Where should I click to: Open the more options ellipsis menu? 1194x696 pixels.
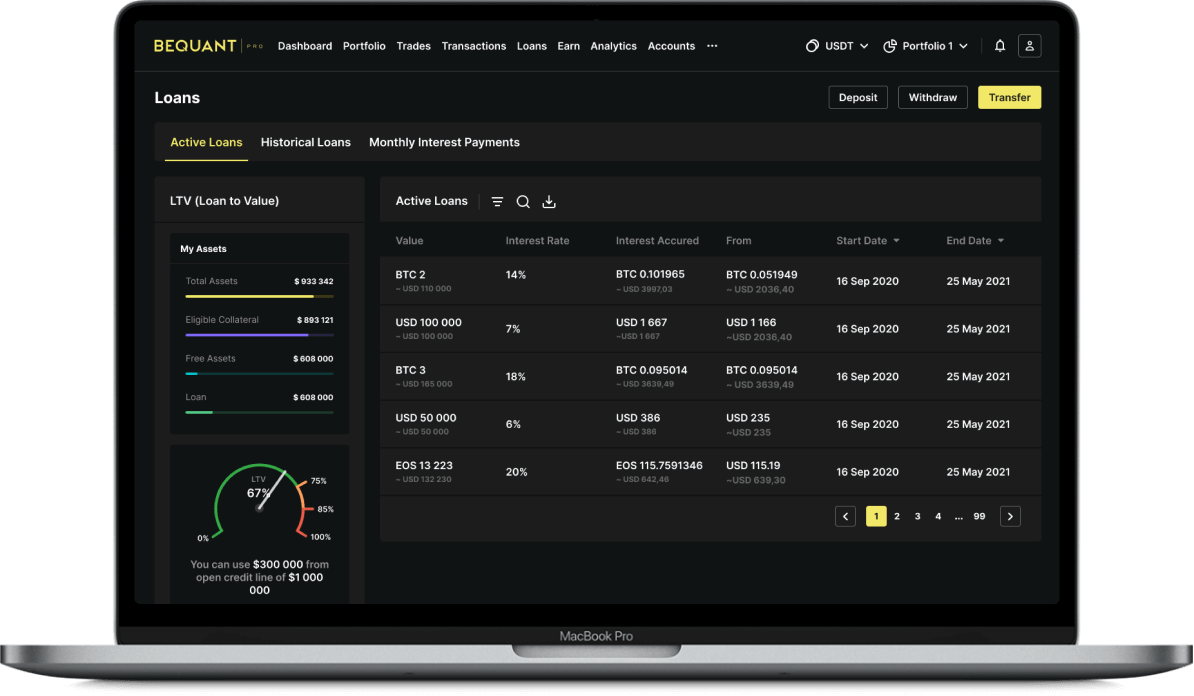coord(712,46)
